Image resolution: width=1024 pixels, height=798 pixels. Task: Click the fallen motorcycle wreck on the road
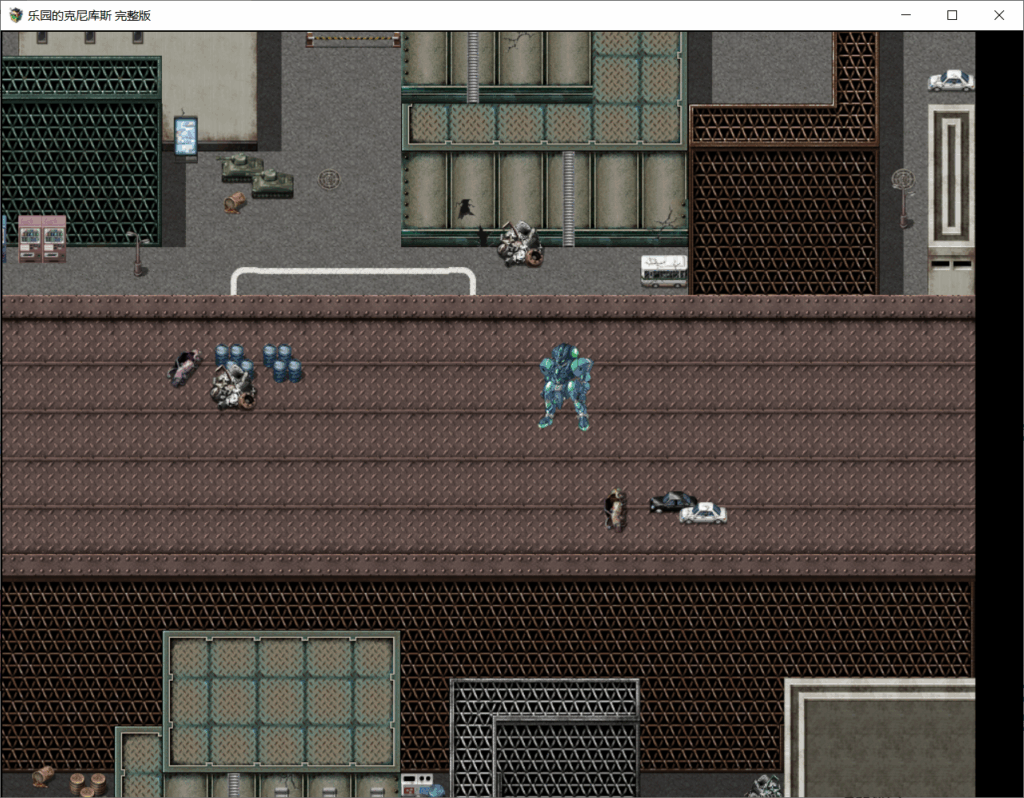pyautogui.click(x=184, y=368)
